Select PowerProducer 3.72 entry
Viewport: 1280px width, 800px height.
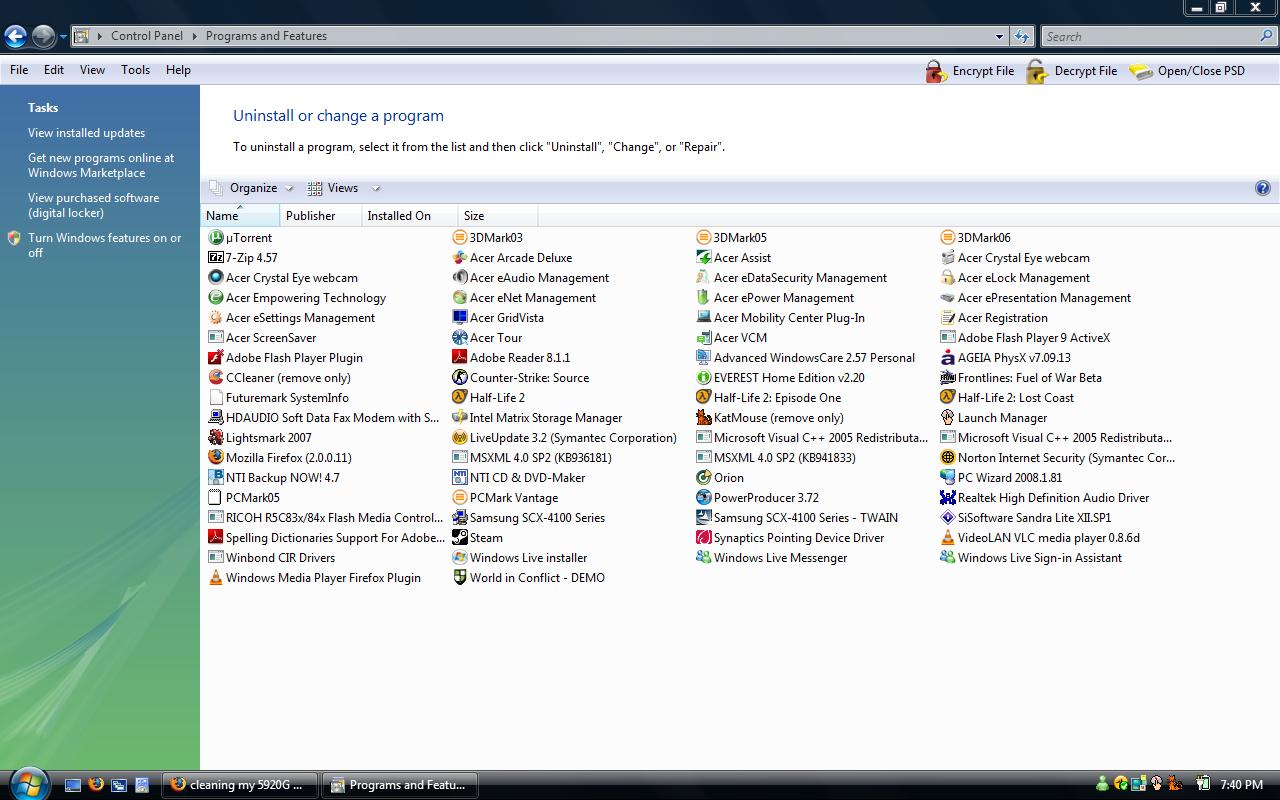coord(757,498)
